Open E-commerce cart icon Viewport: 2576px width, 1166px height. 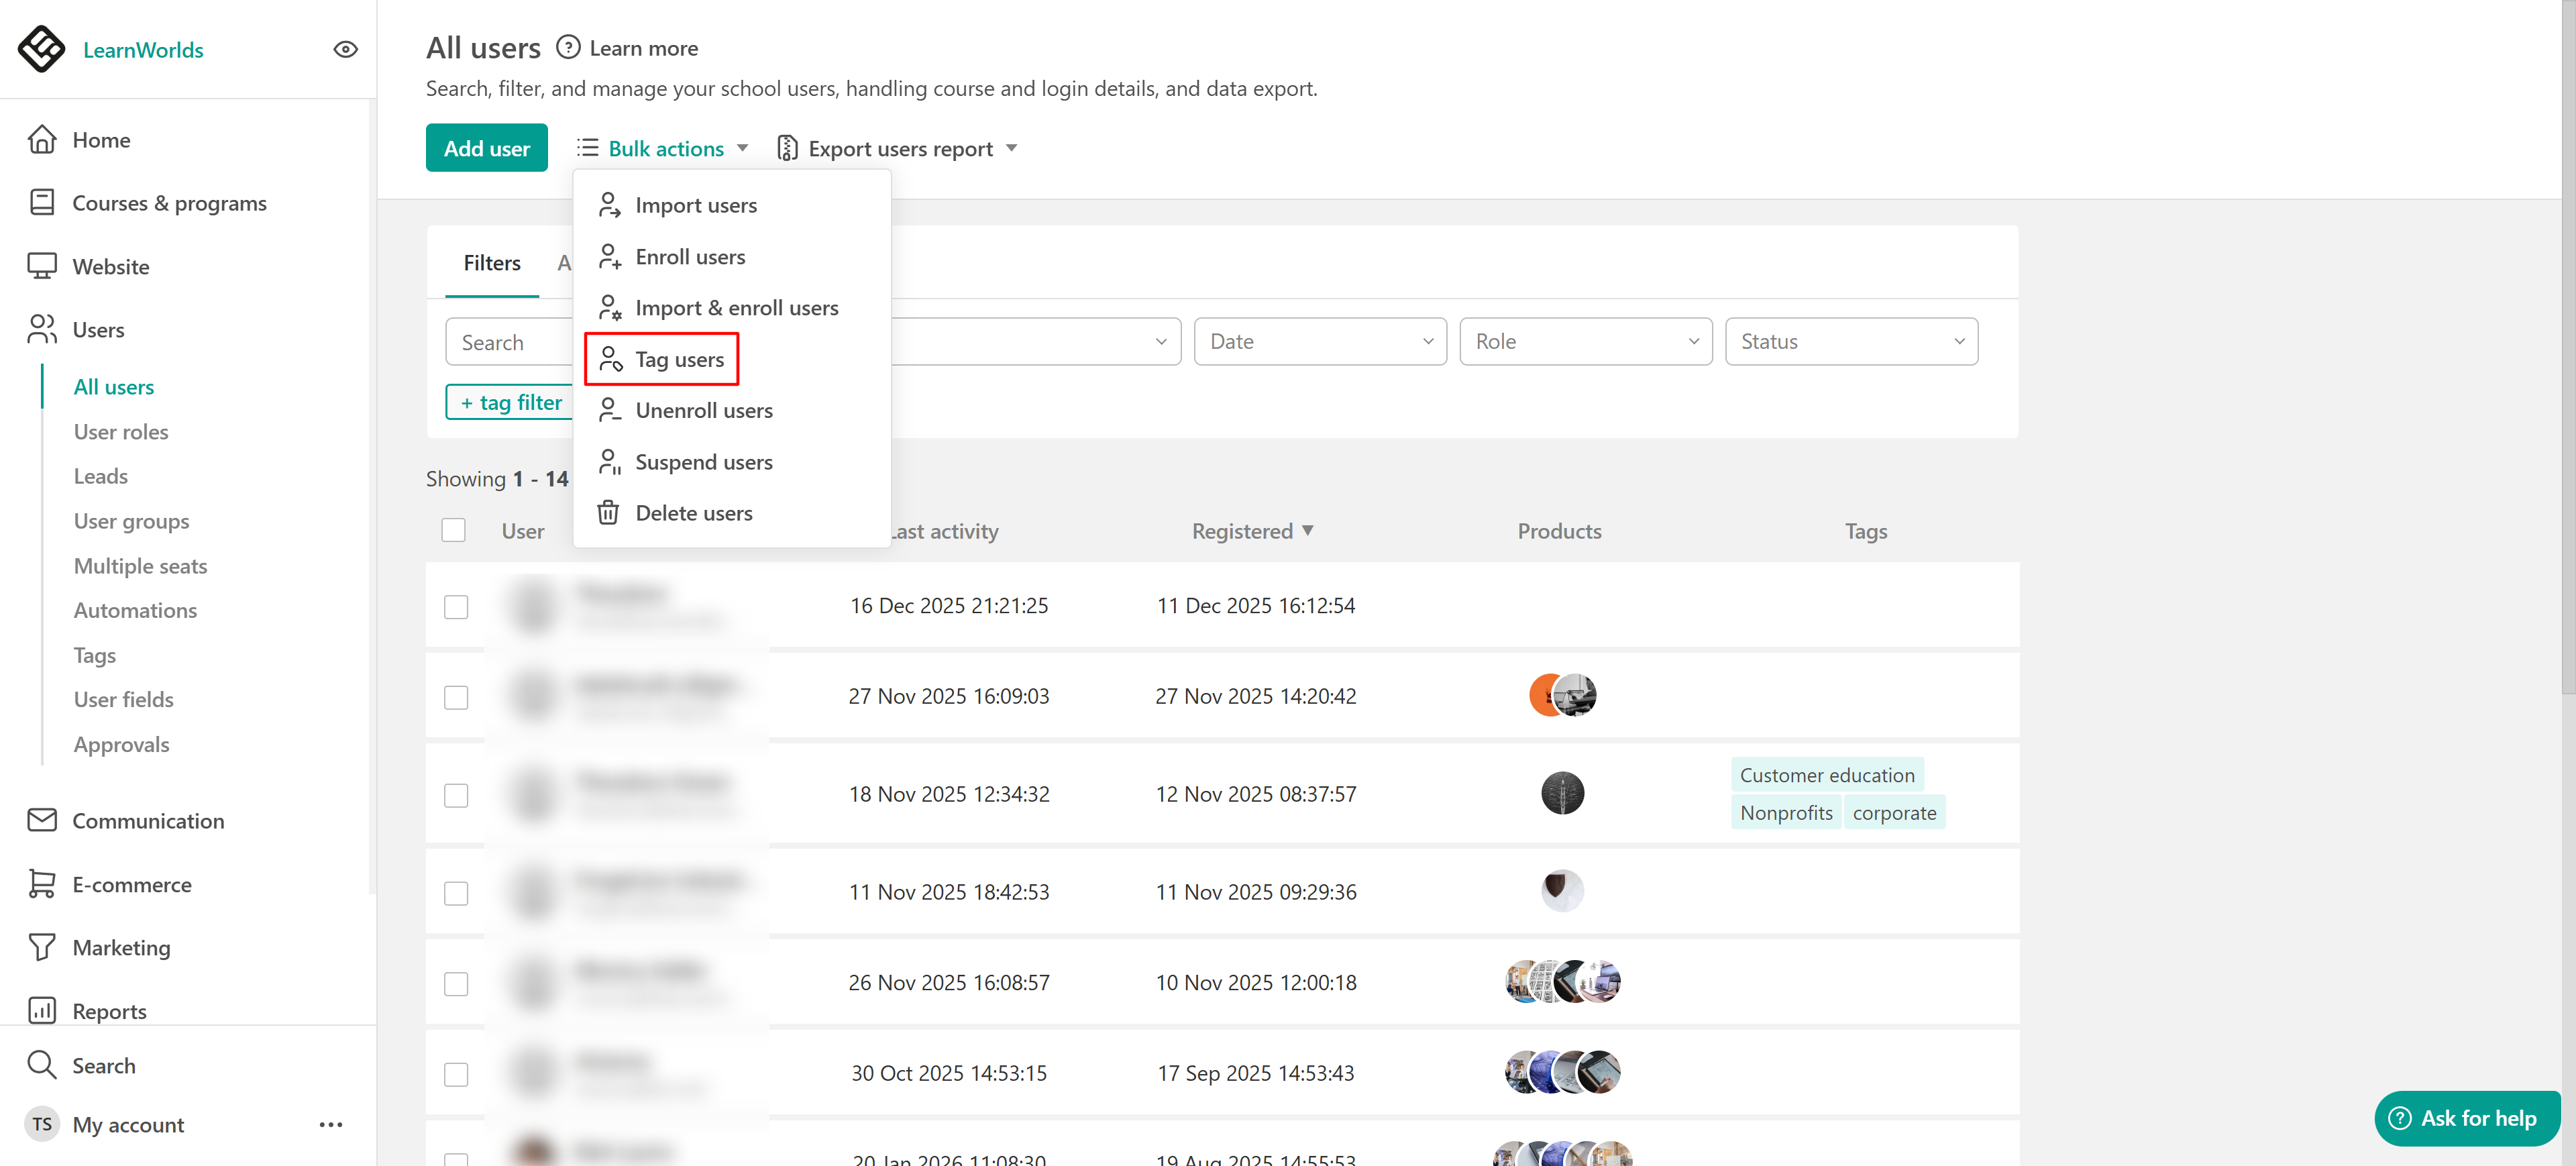[x=42, y=884]
